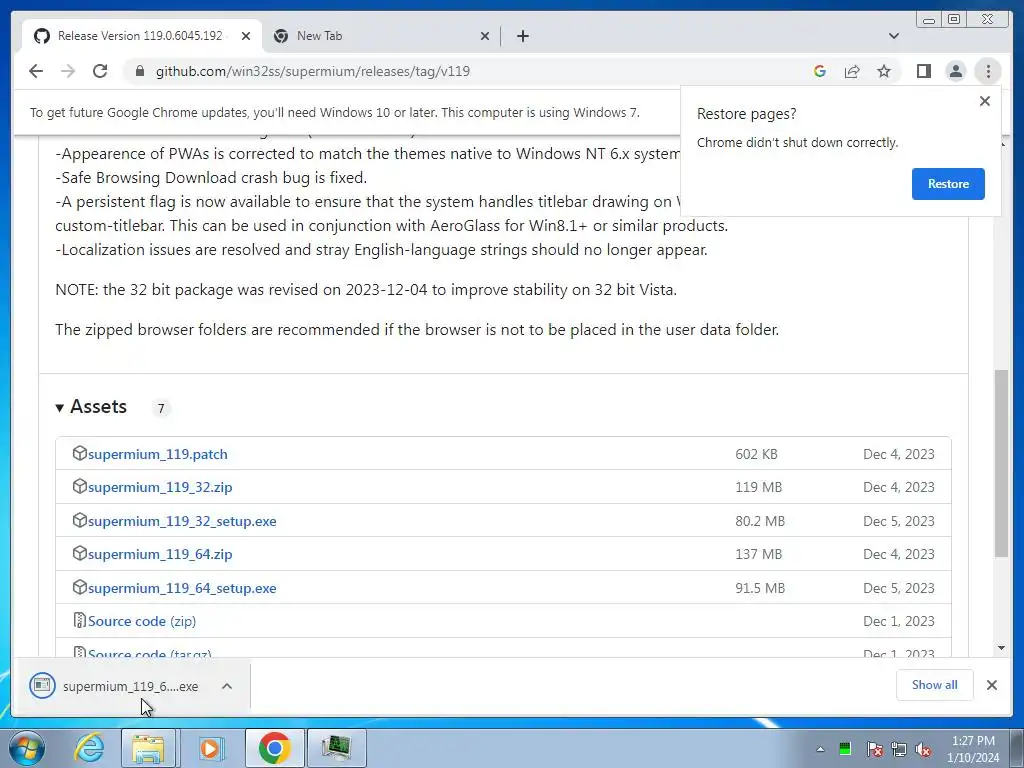The height and width of the screenshot is (768, 1024).
Task: Open Action Center flag icon
Action: click(x=874, y=749)
